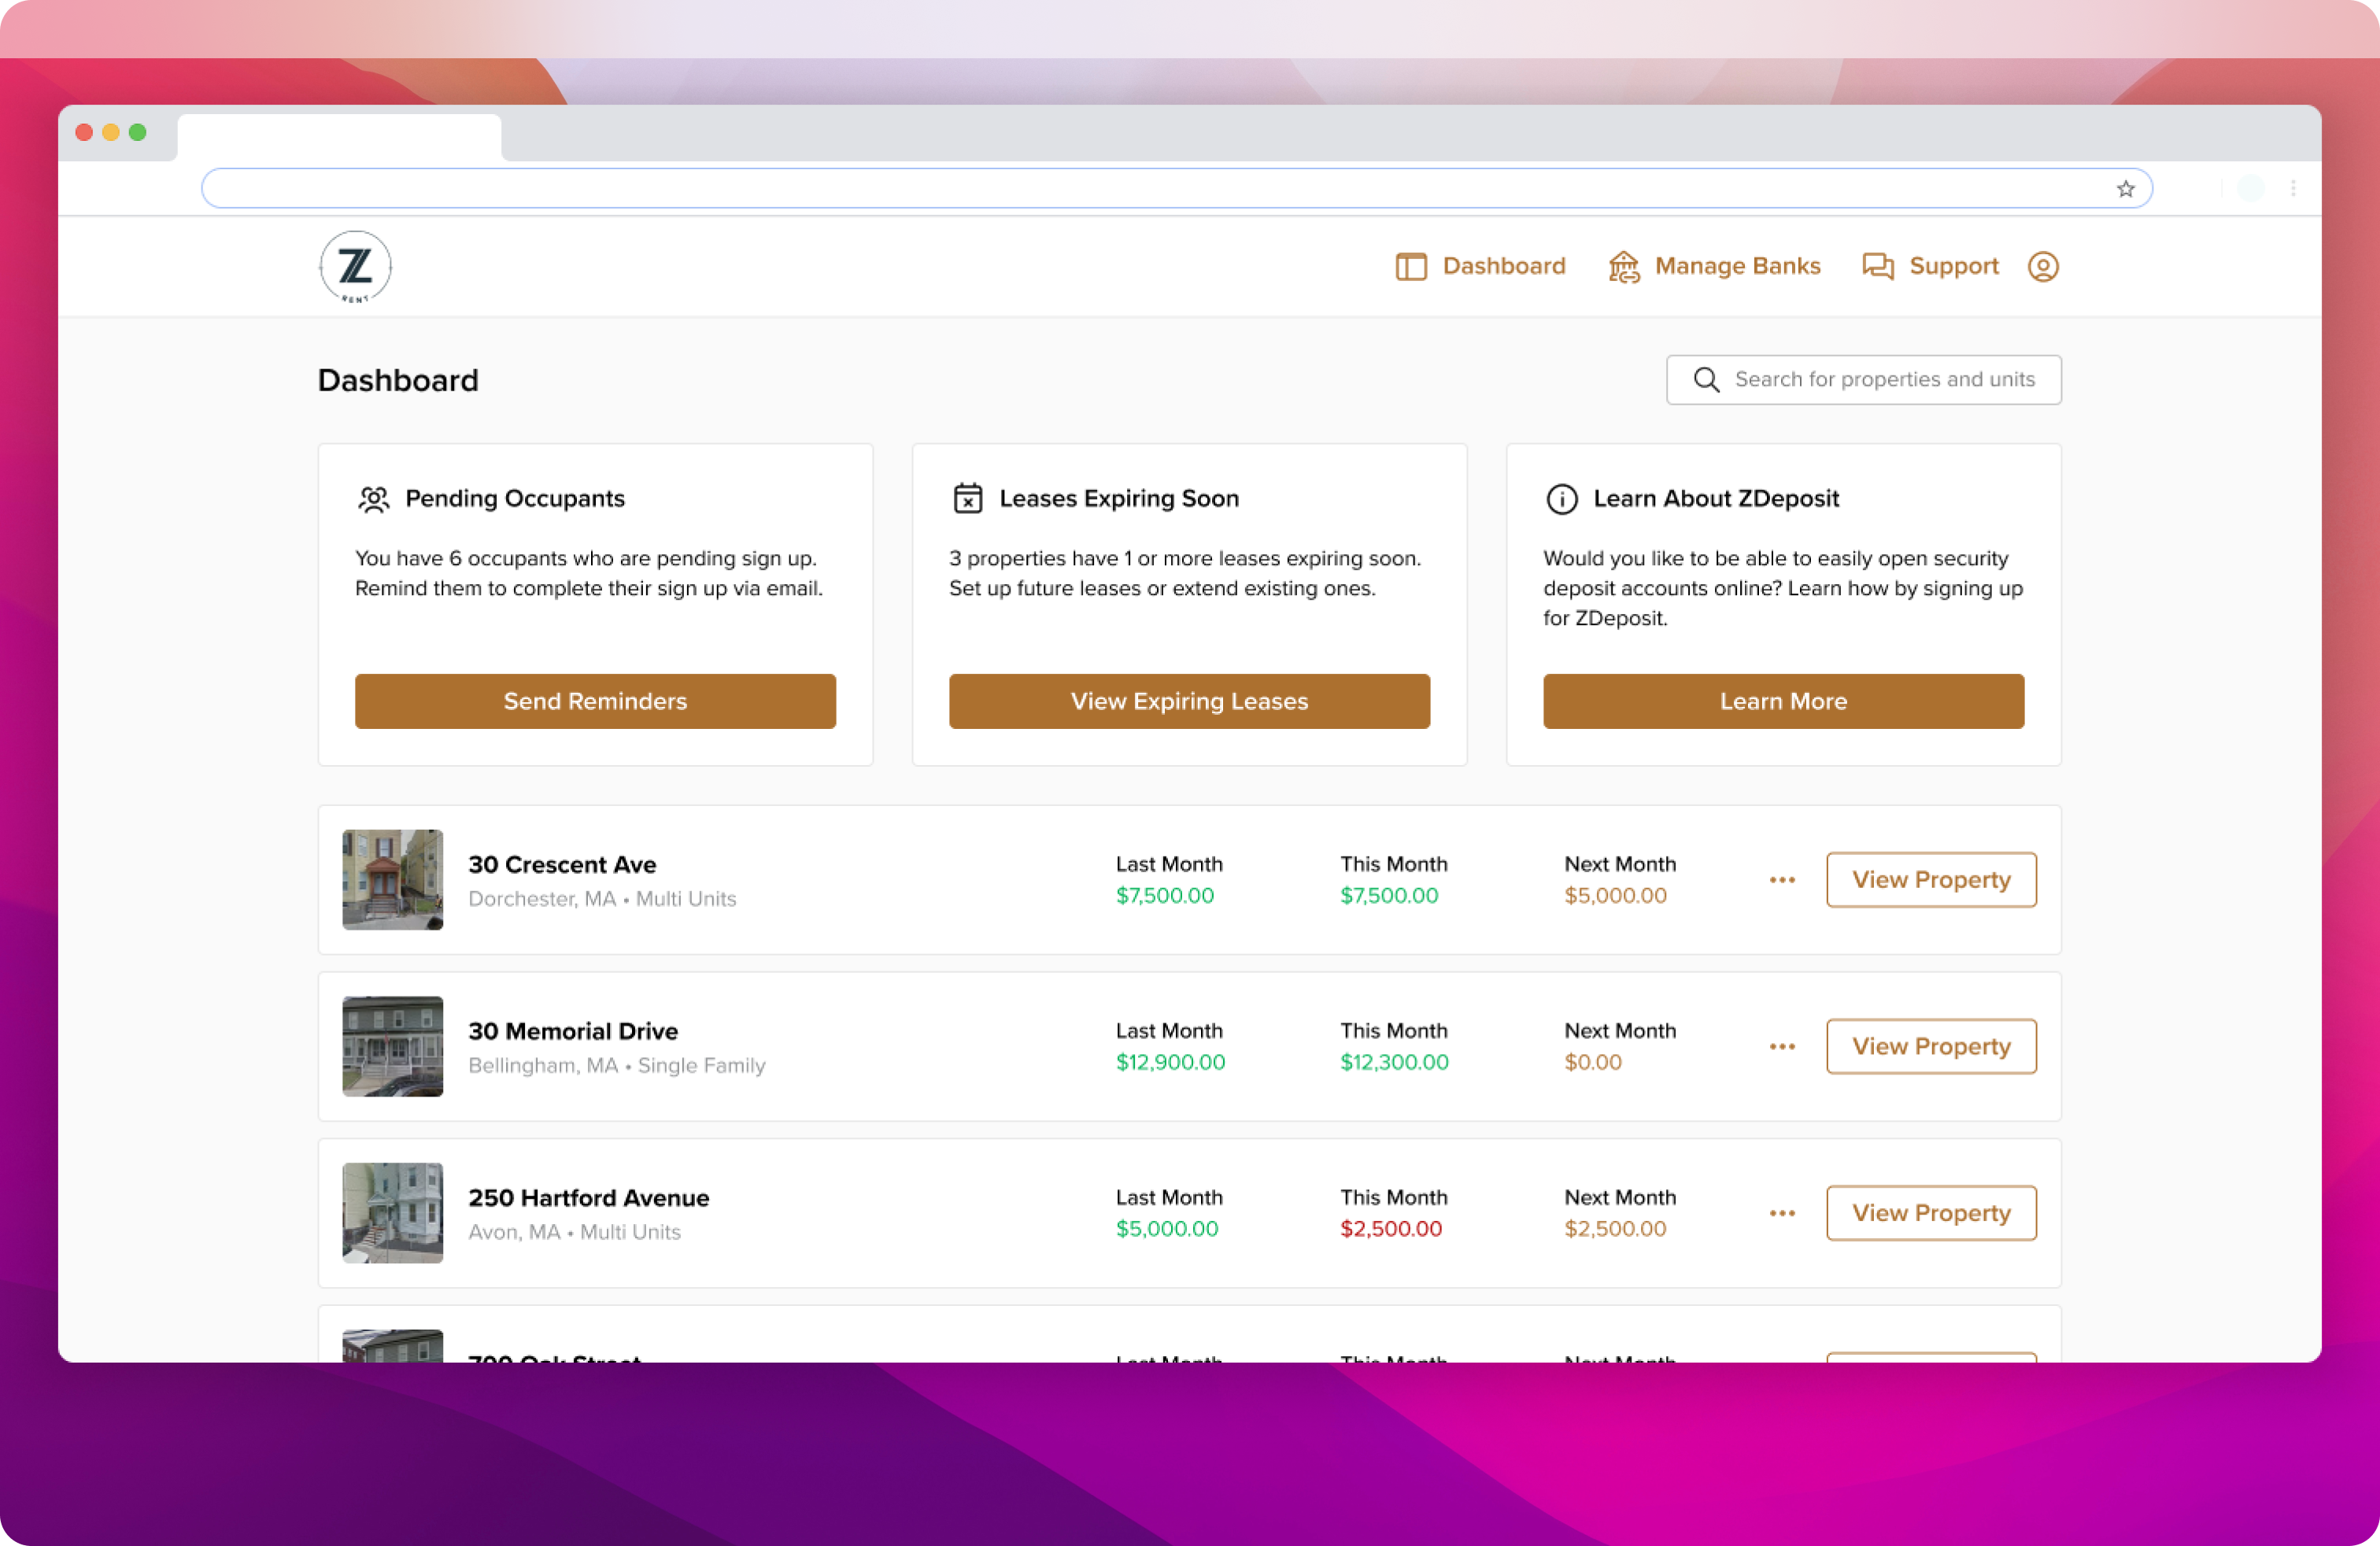Click the Learn More button
The image size is (2380, 1546).
coord(1783,701)
